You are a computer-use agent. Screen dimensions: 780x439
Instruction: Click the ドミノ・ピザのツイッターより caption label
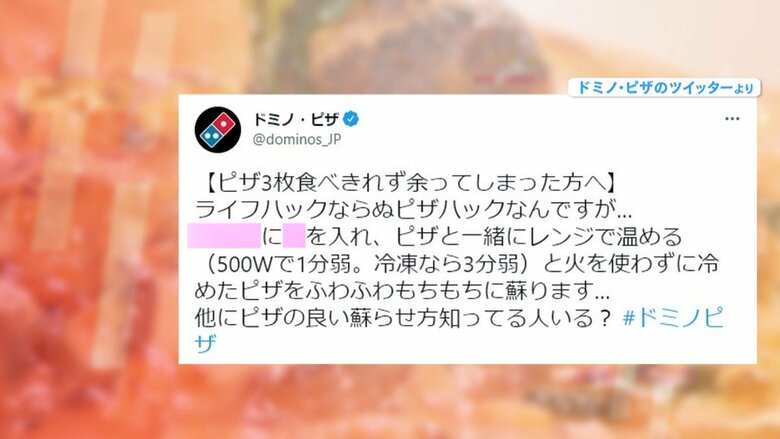(664, 88)
